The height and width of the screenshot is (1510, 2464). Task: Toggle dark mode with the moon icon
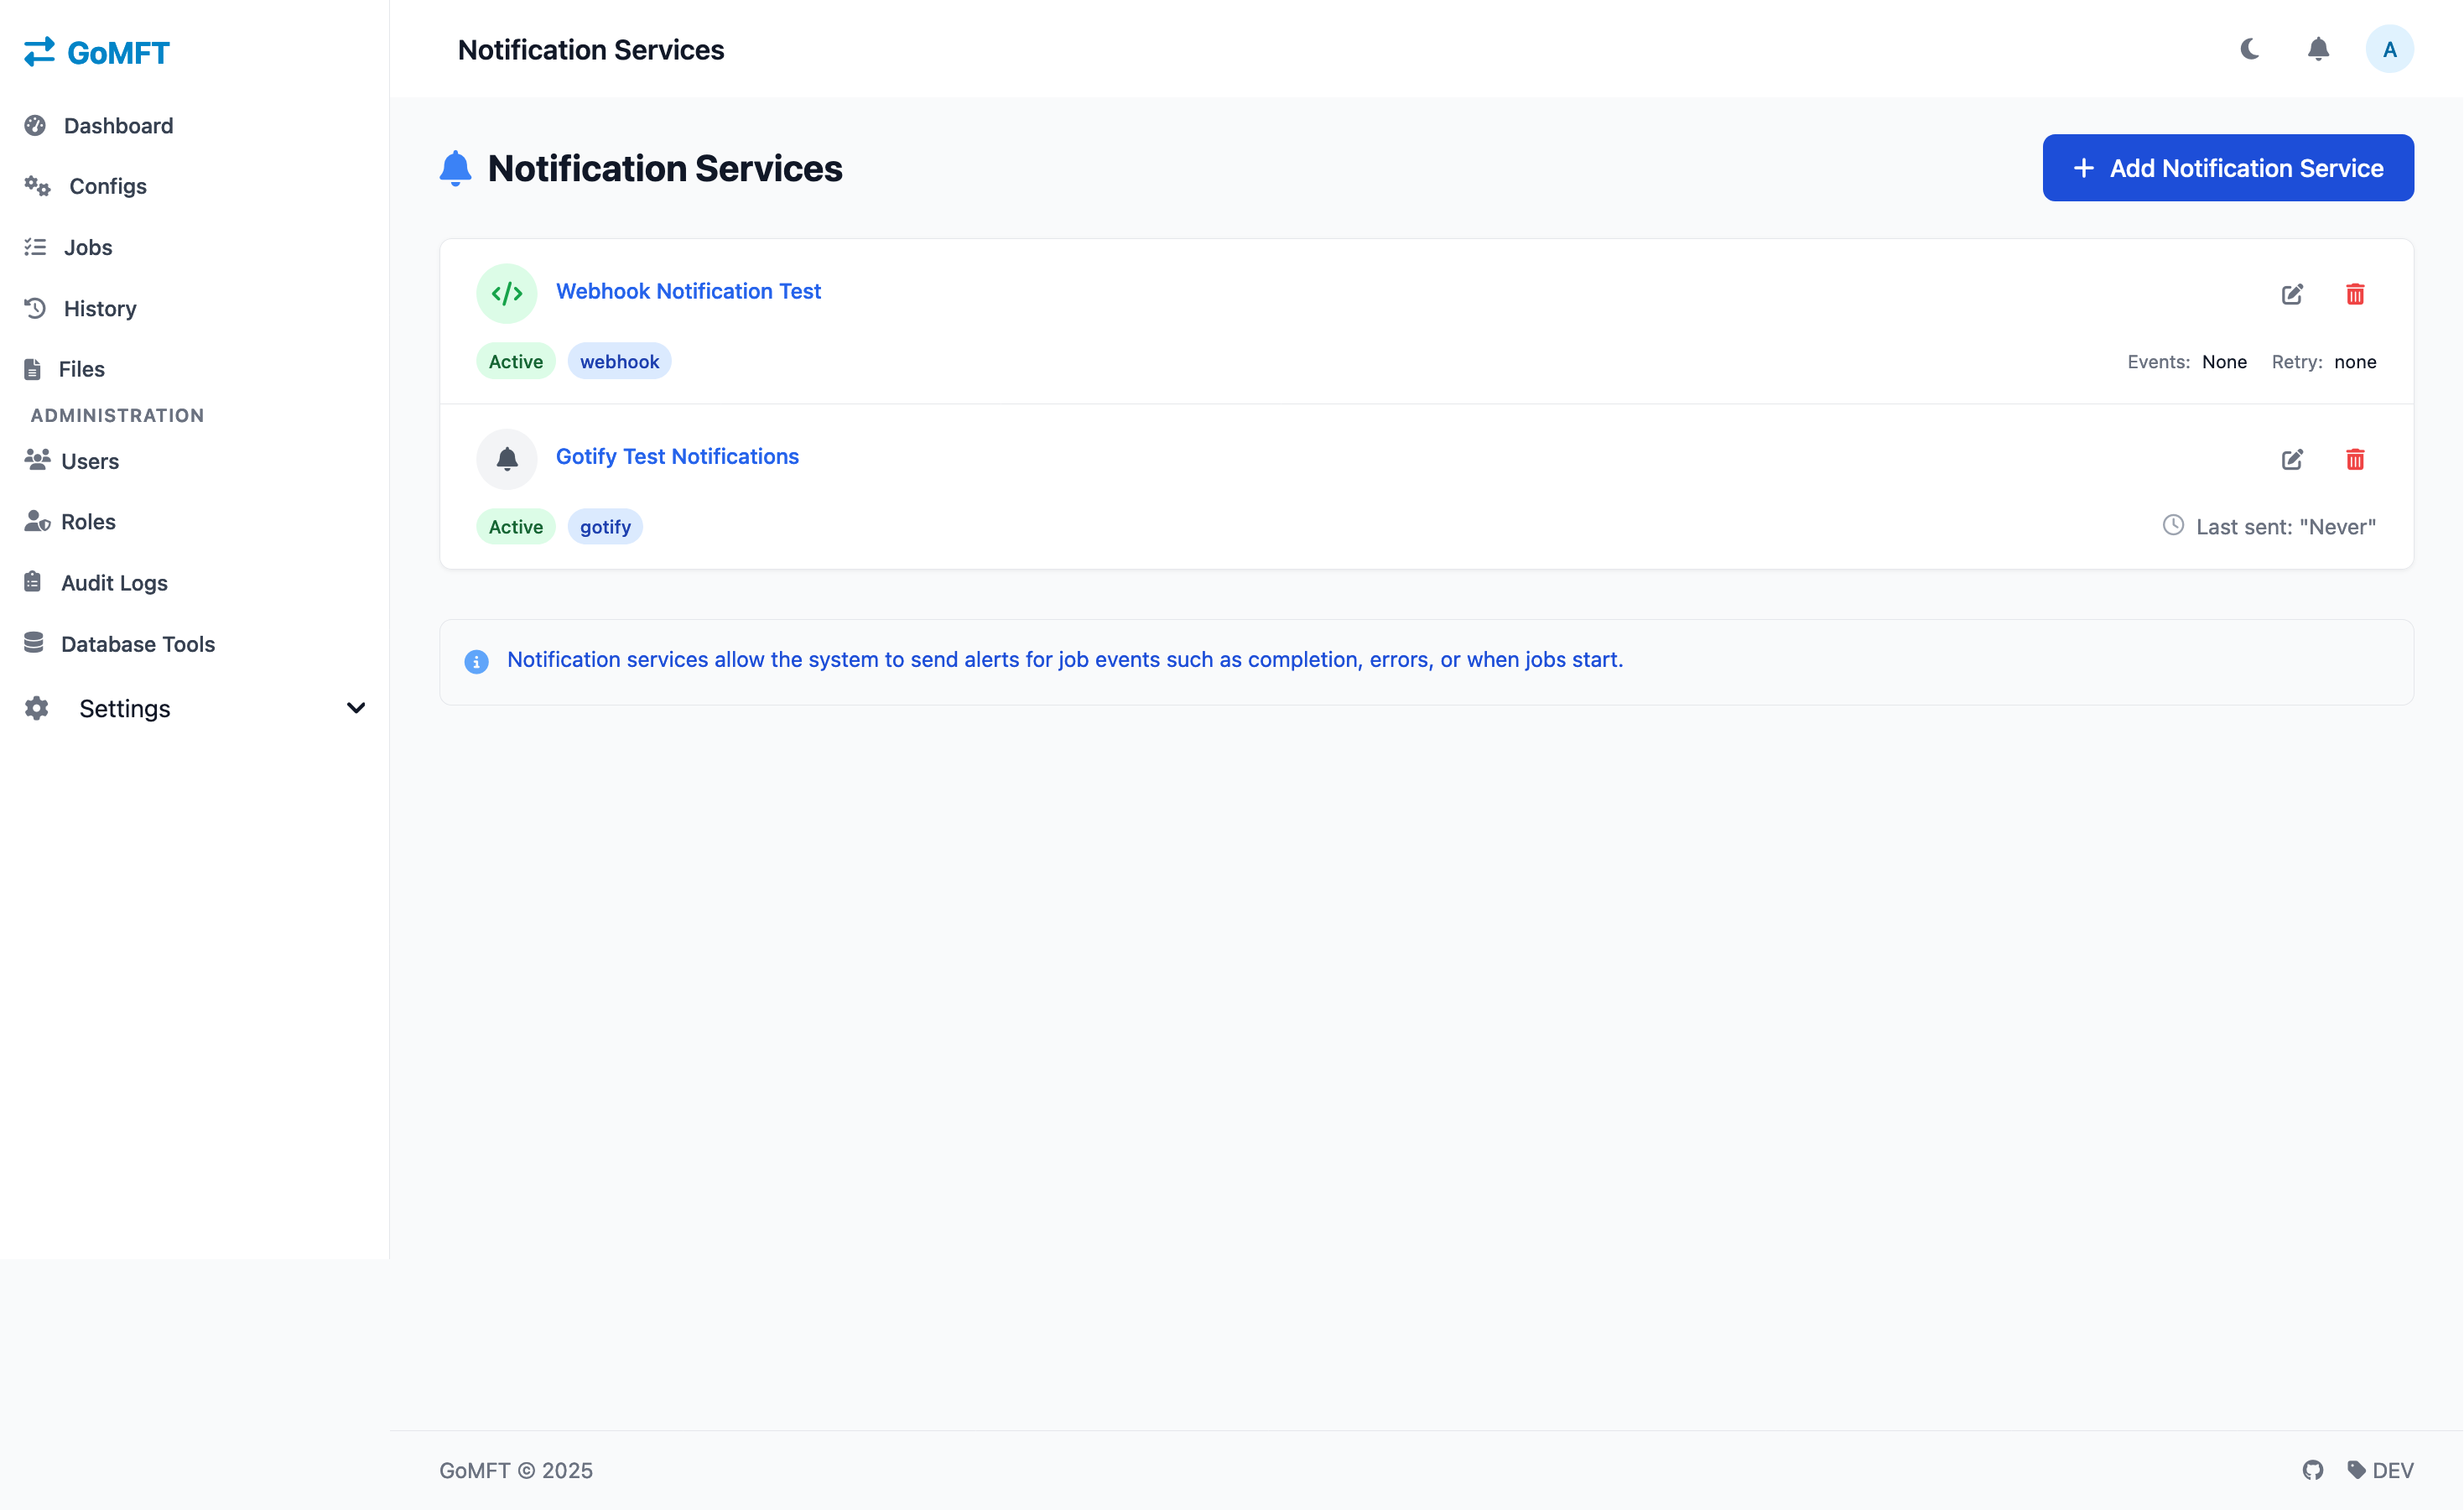point(2249,49)
